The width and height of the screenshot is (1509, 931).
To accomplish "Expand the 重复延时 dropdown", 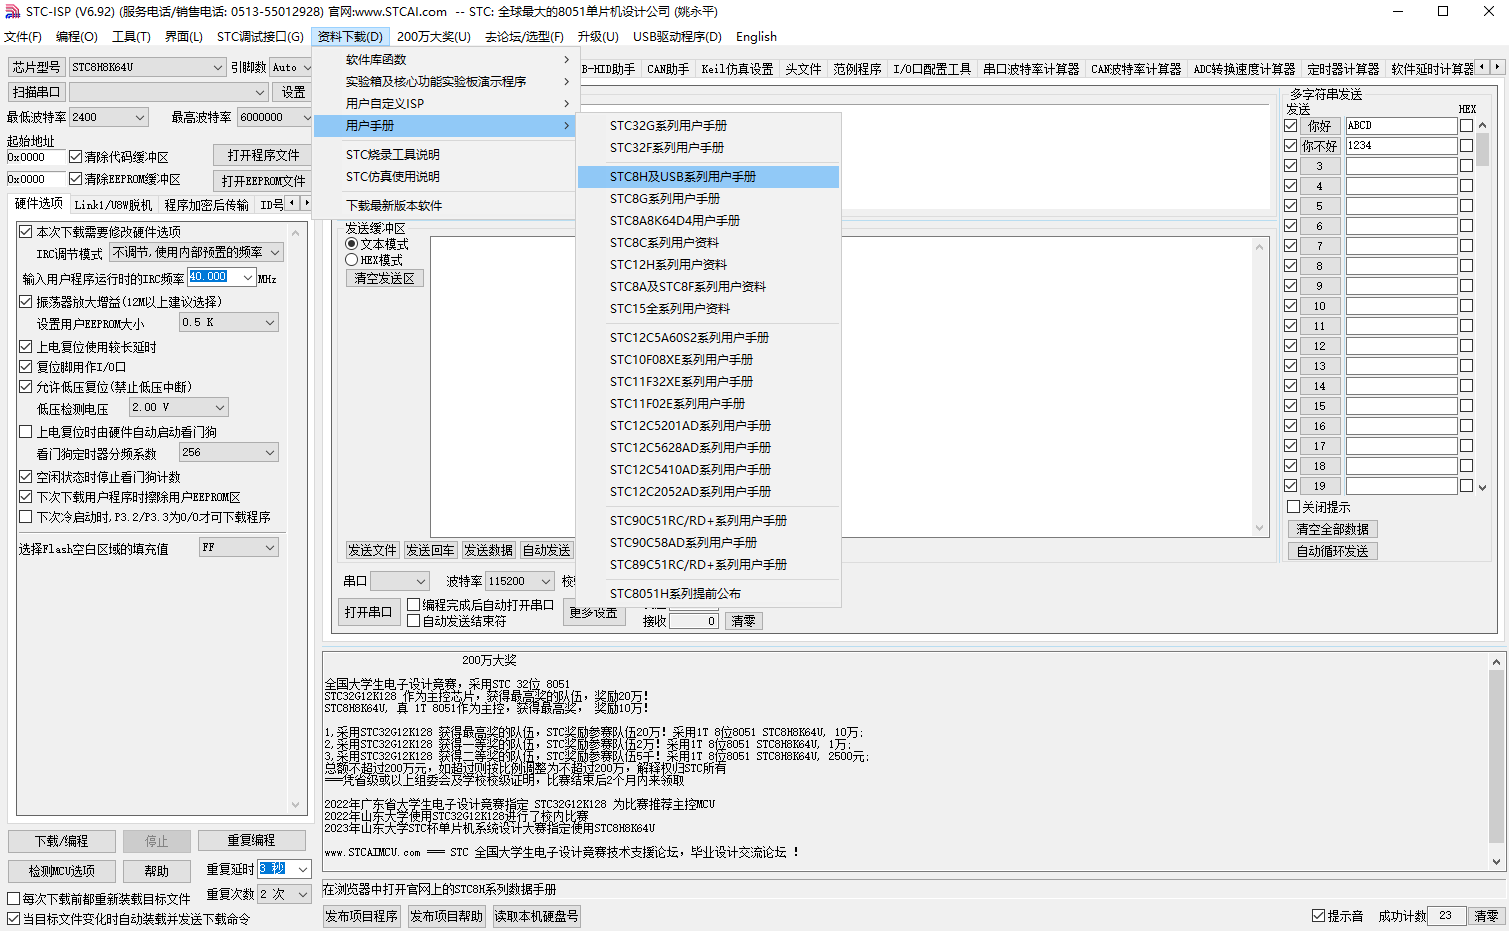I will (284, 869).
